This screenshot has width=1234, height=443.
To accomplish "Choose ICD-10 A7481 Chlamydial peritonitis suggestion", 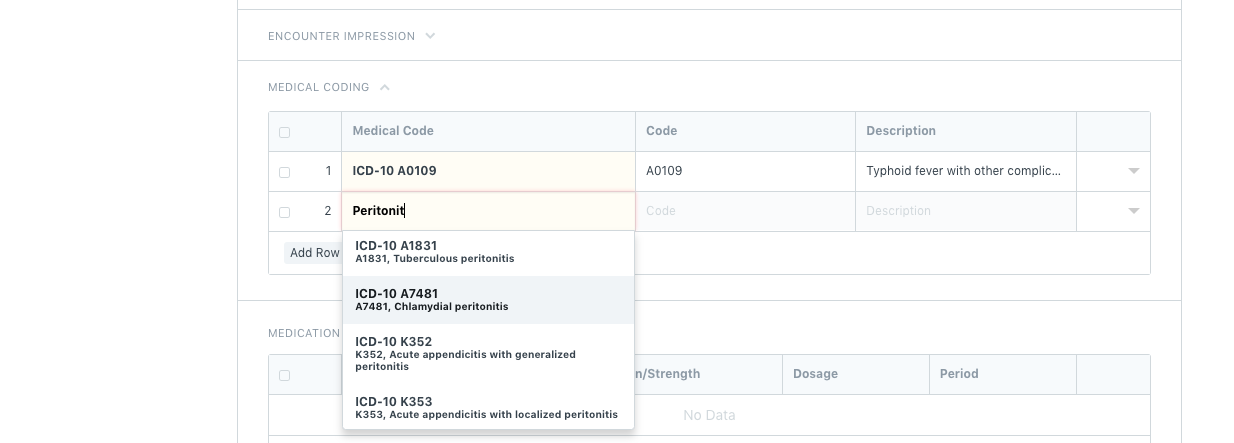I will point(488,299).
